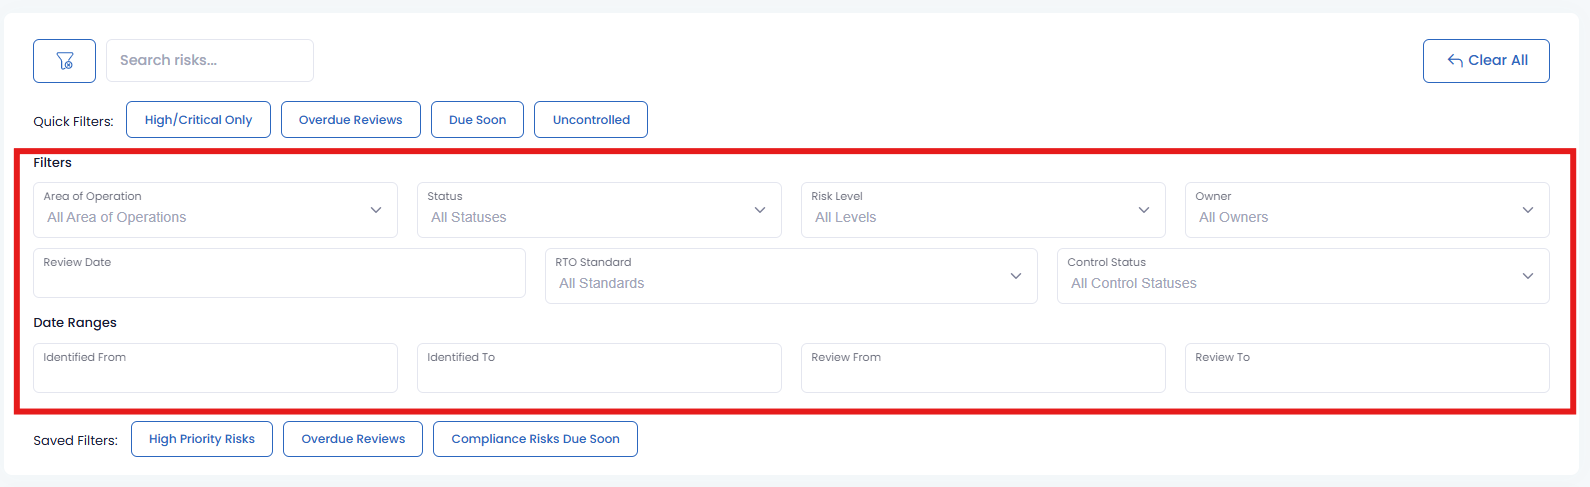Viewport: 1590px width, 487px height.
Task: Select the Identified To date field
Action: [599, 369]
